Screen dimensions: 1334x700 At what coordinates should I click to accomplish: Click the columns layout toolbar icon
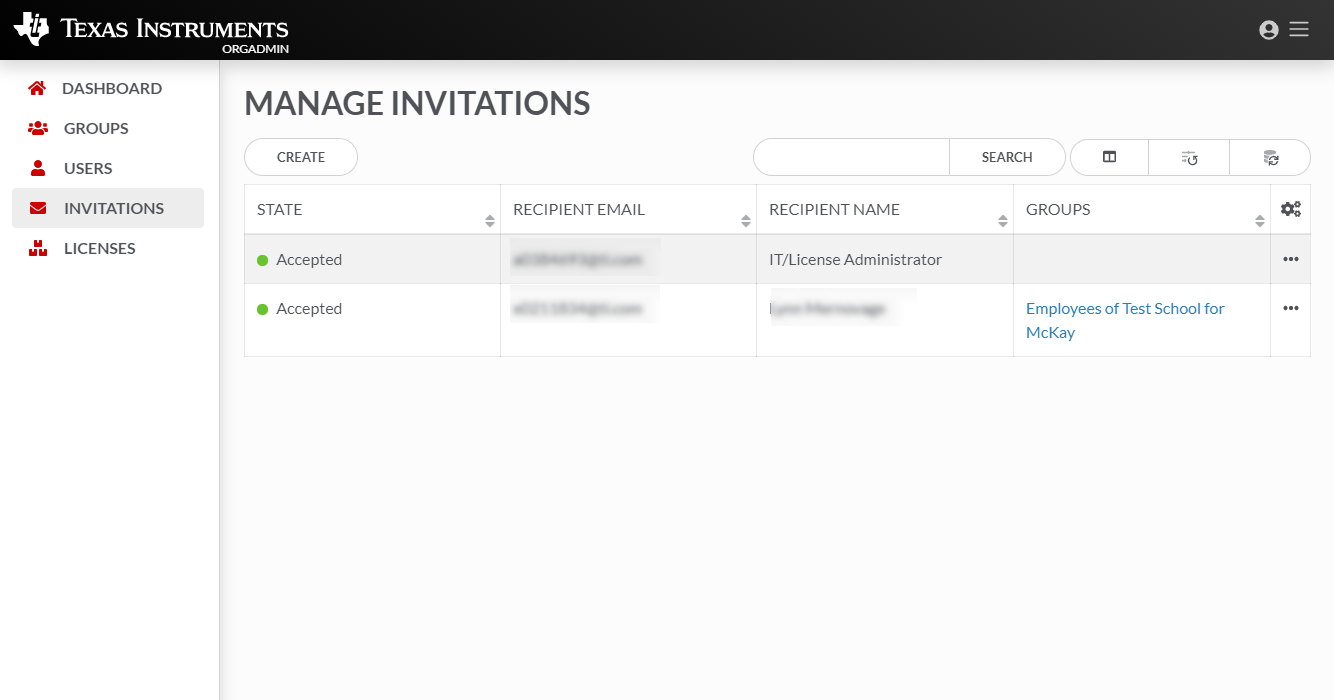point(1109,157)
